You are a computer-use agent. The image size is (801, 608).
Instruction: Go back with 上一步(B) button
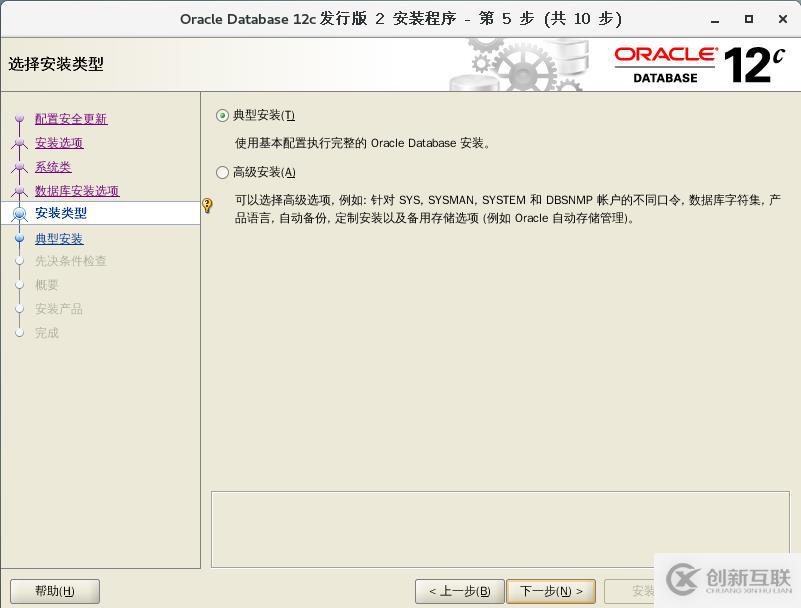pos(460,591)
